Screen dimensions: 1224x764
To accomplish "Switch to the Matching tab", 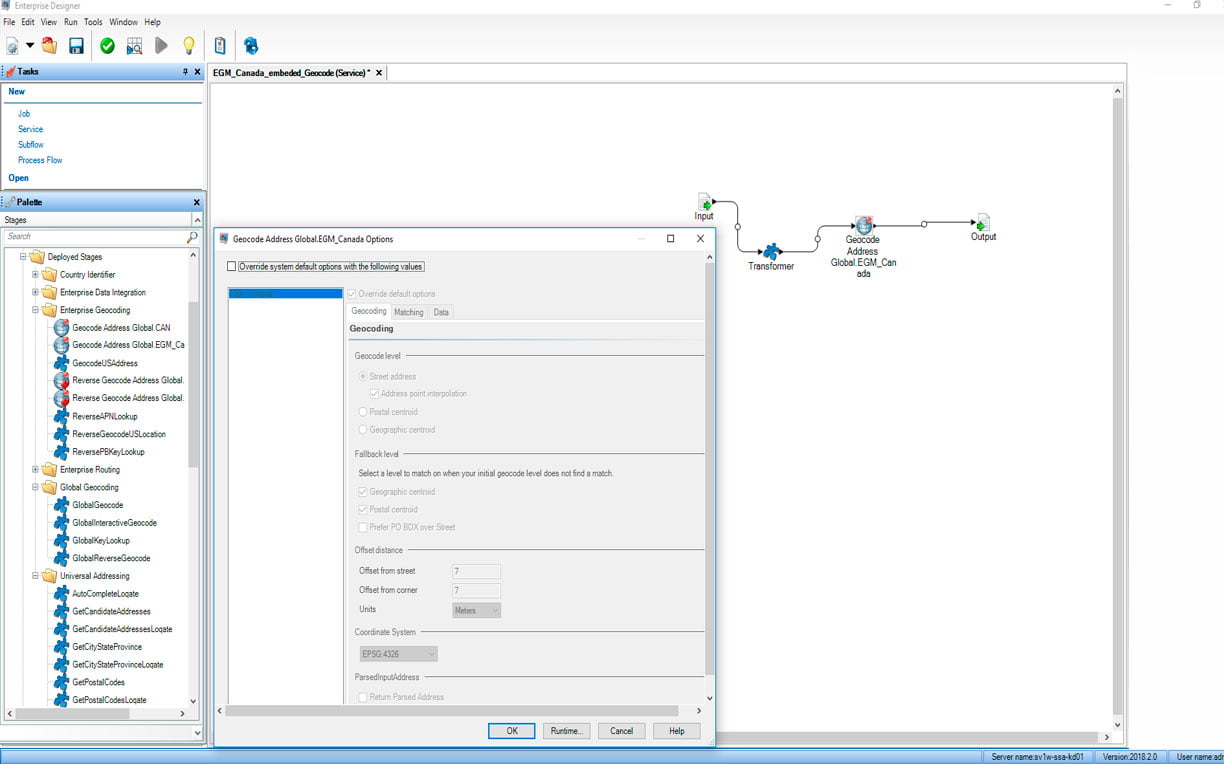I will click(408, 311).
